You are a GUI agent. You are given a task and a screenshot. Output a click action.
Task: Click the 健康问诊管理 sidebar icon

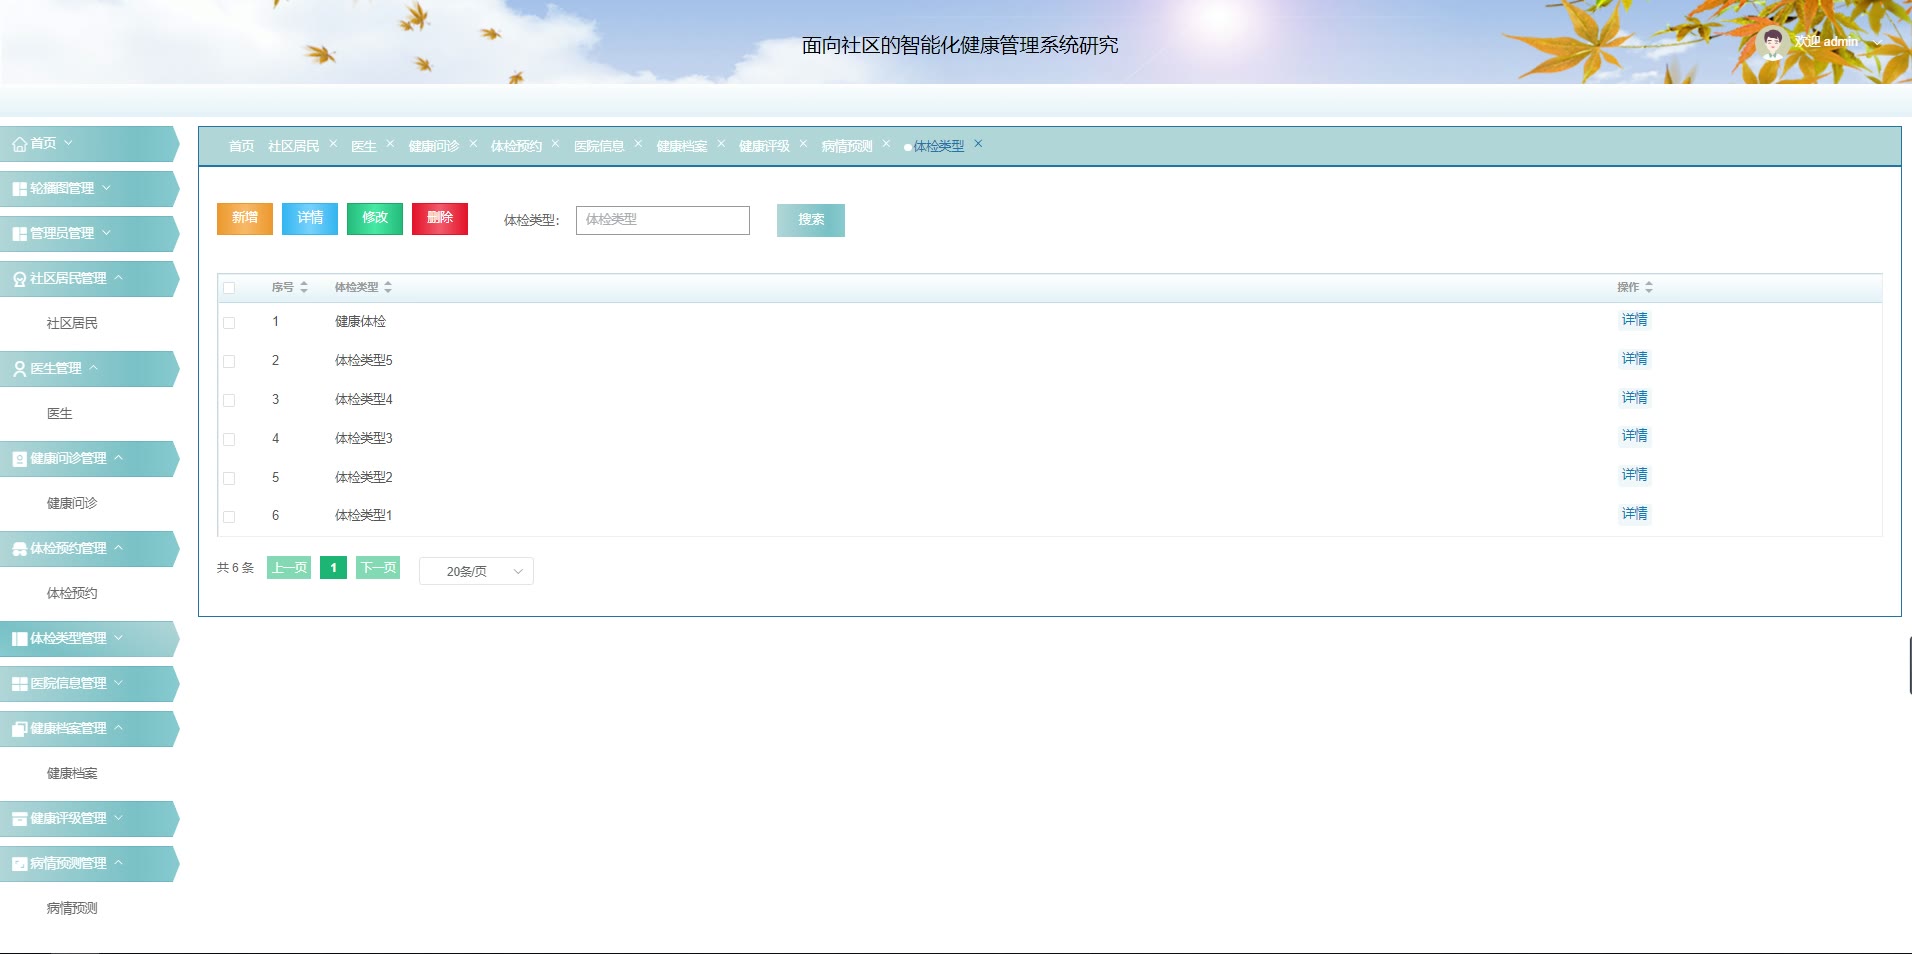tap(19, 459)
